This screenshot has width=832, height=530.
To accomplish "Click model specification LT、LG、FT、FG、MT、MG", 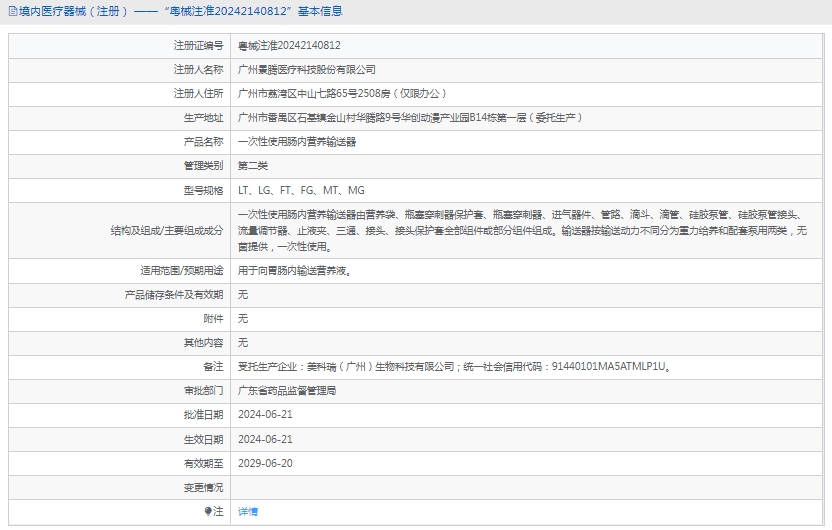I will [x=301, y=190].
